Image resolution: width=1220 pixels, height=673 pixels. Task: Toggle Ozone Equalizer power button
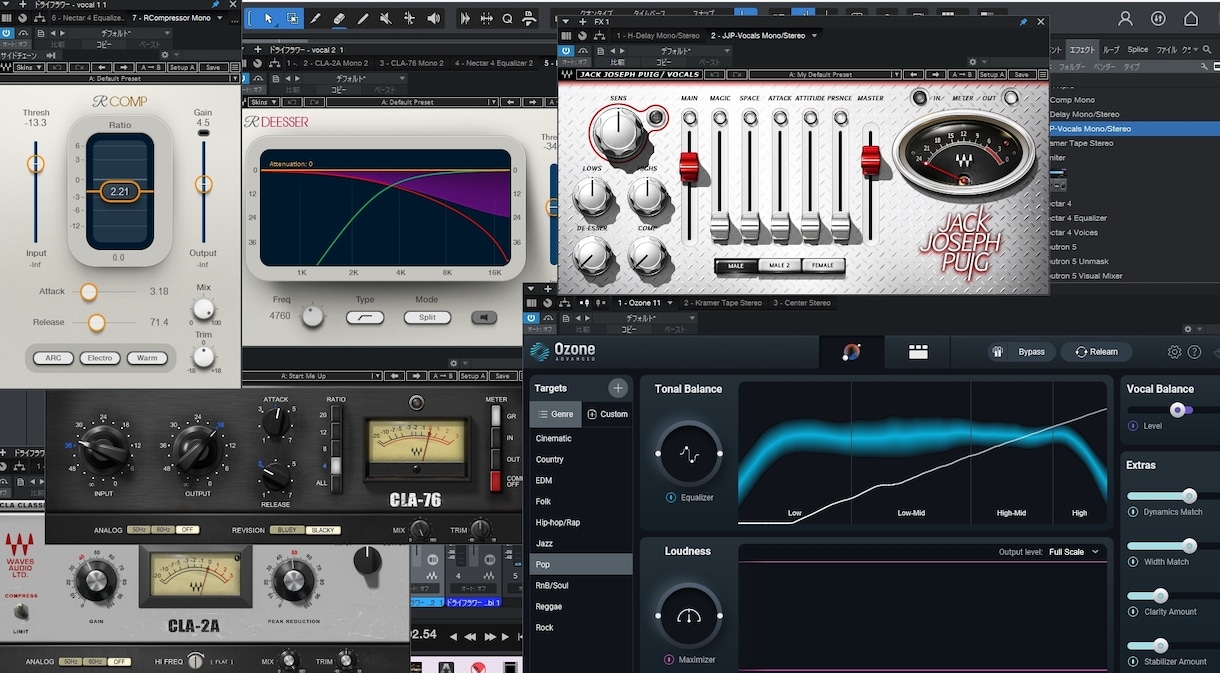[670, 497]
